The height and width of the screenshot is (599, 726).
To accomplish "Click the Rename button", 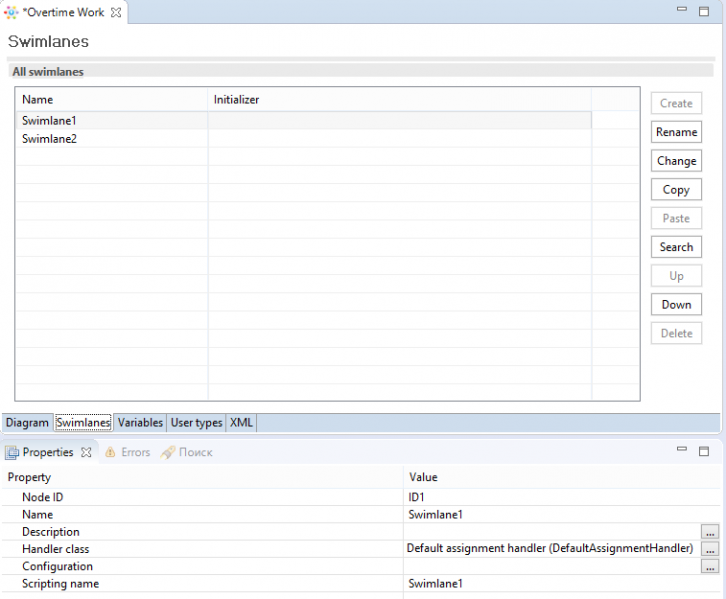I will 676,132.
